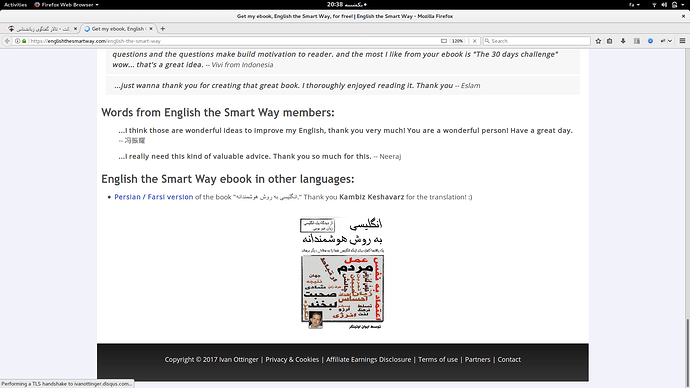Bookmark this page with the star
690x388 pixels.
(598, 41)
